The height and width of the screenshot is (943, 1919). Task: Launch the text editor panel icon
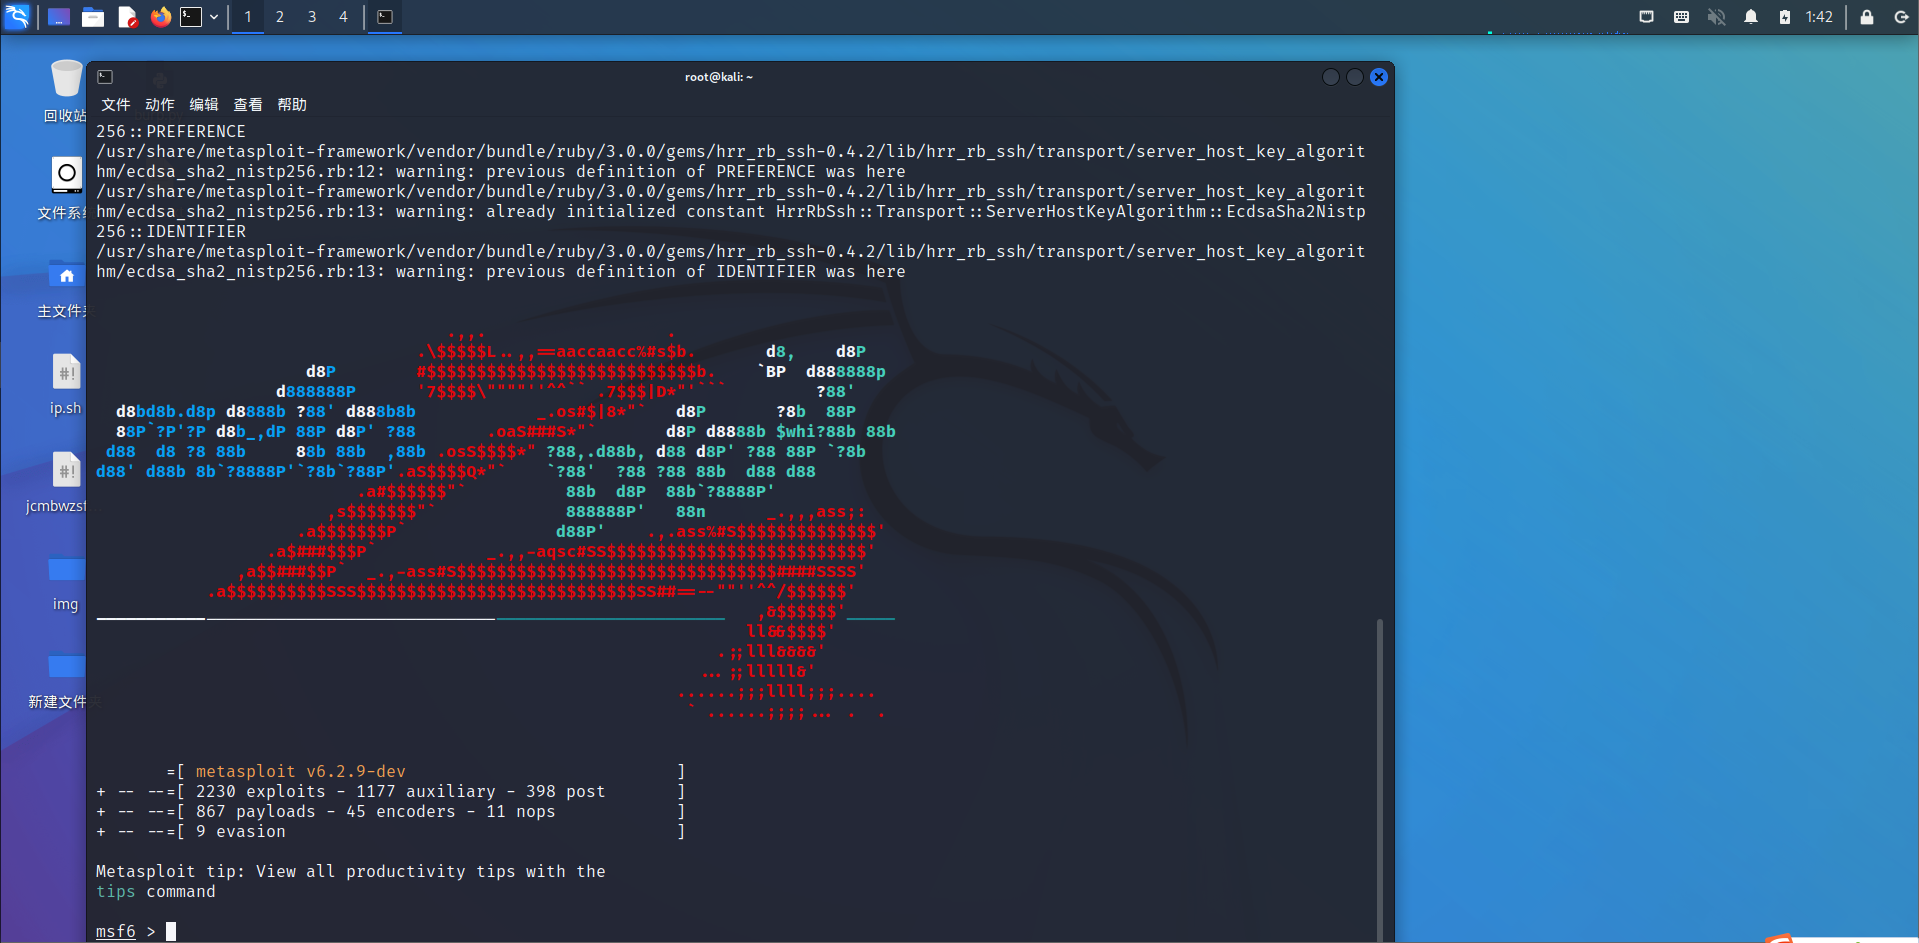point(127,17)
